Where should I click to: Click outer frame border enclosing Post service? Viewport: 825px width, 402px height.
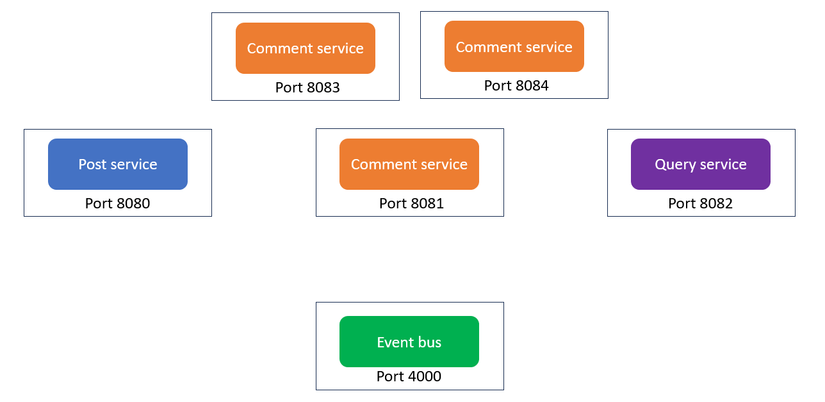click(x=25, y=172)
